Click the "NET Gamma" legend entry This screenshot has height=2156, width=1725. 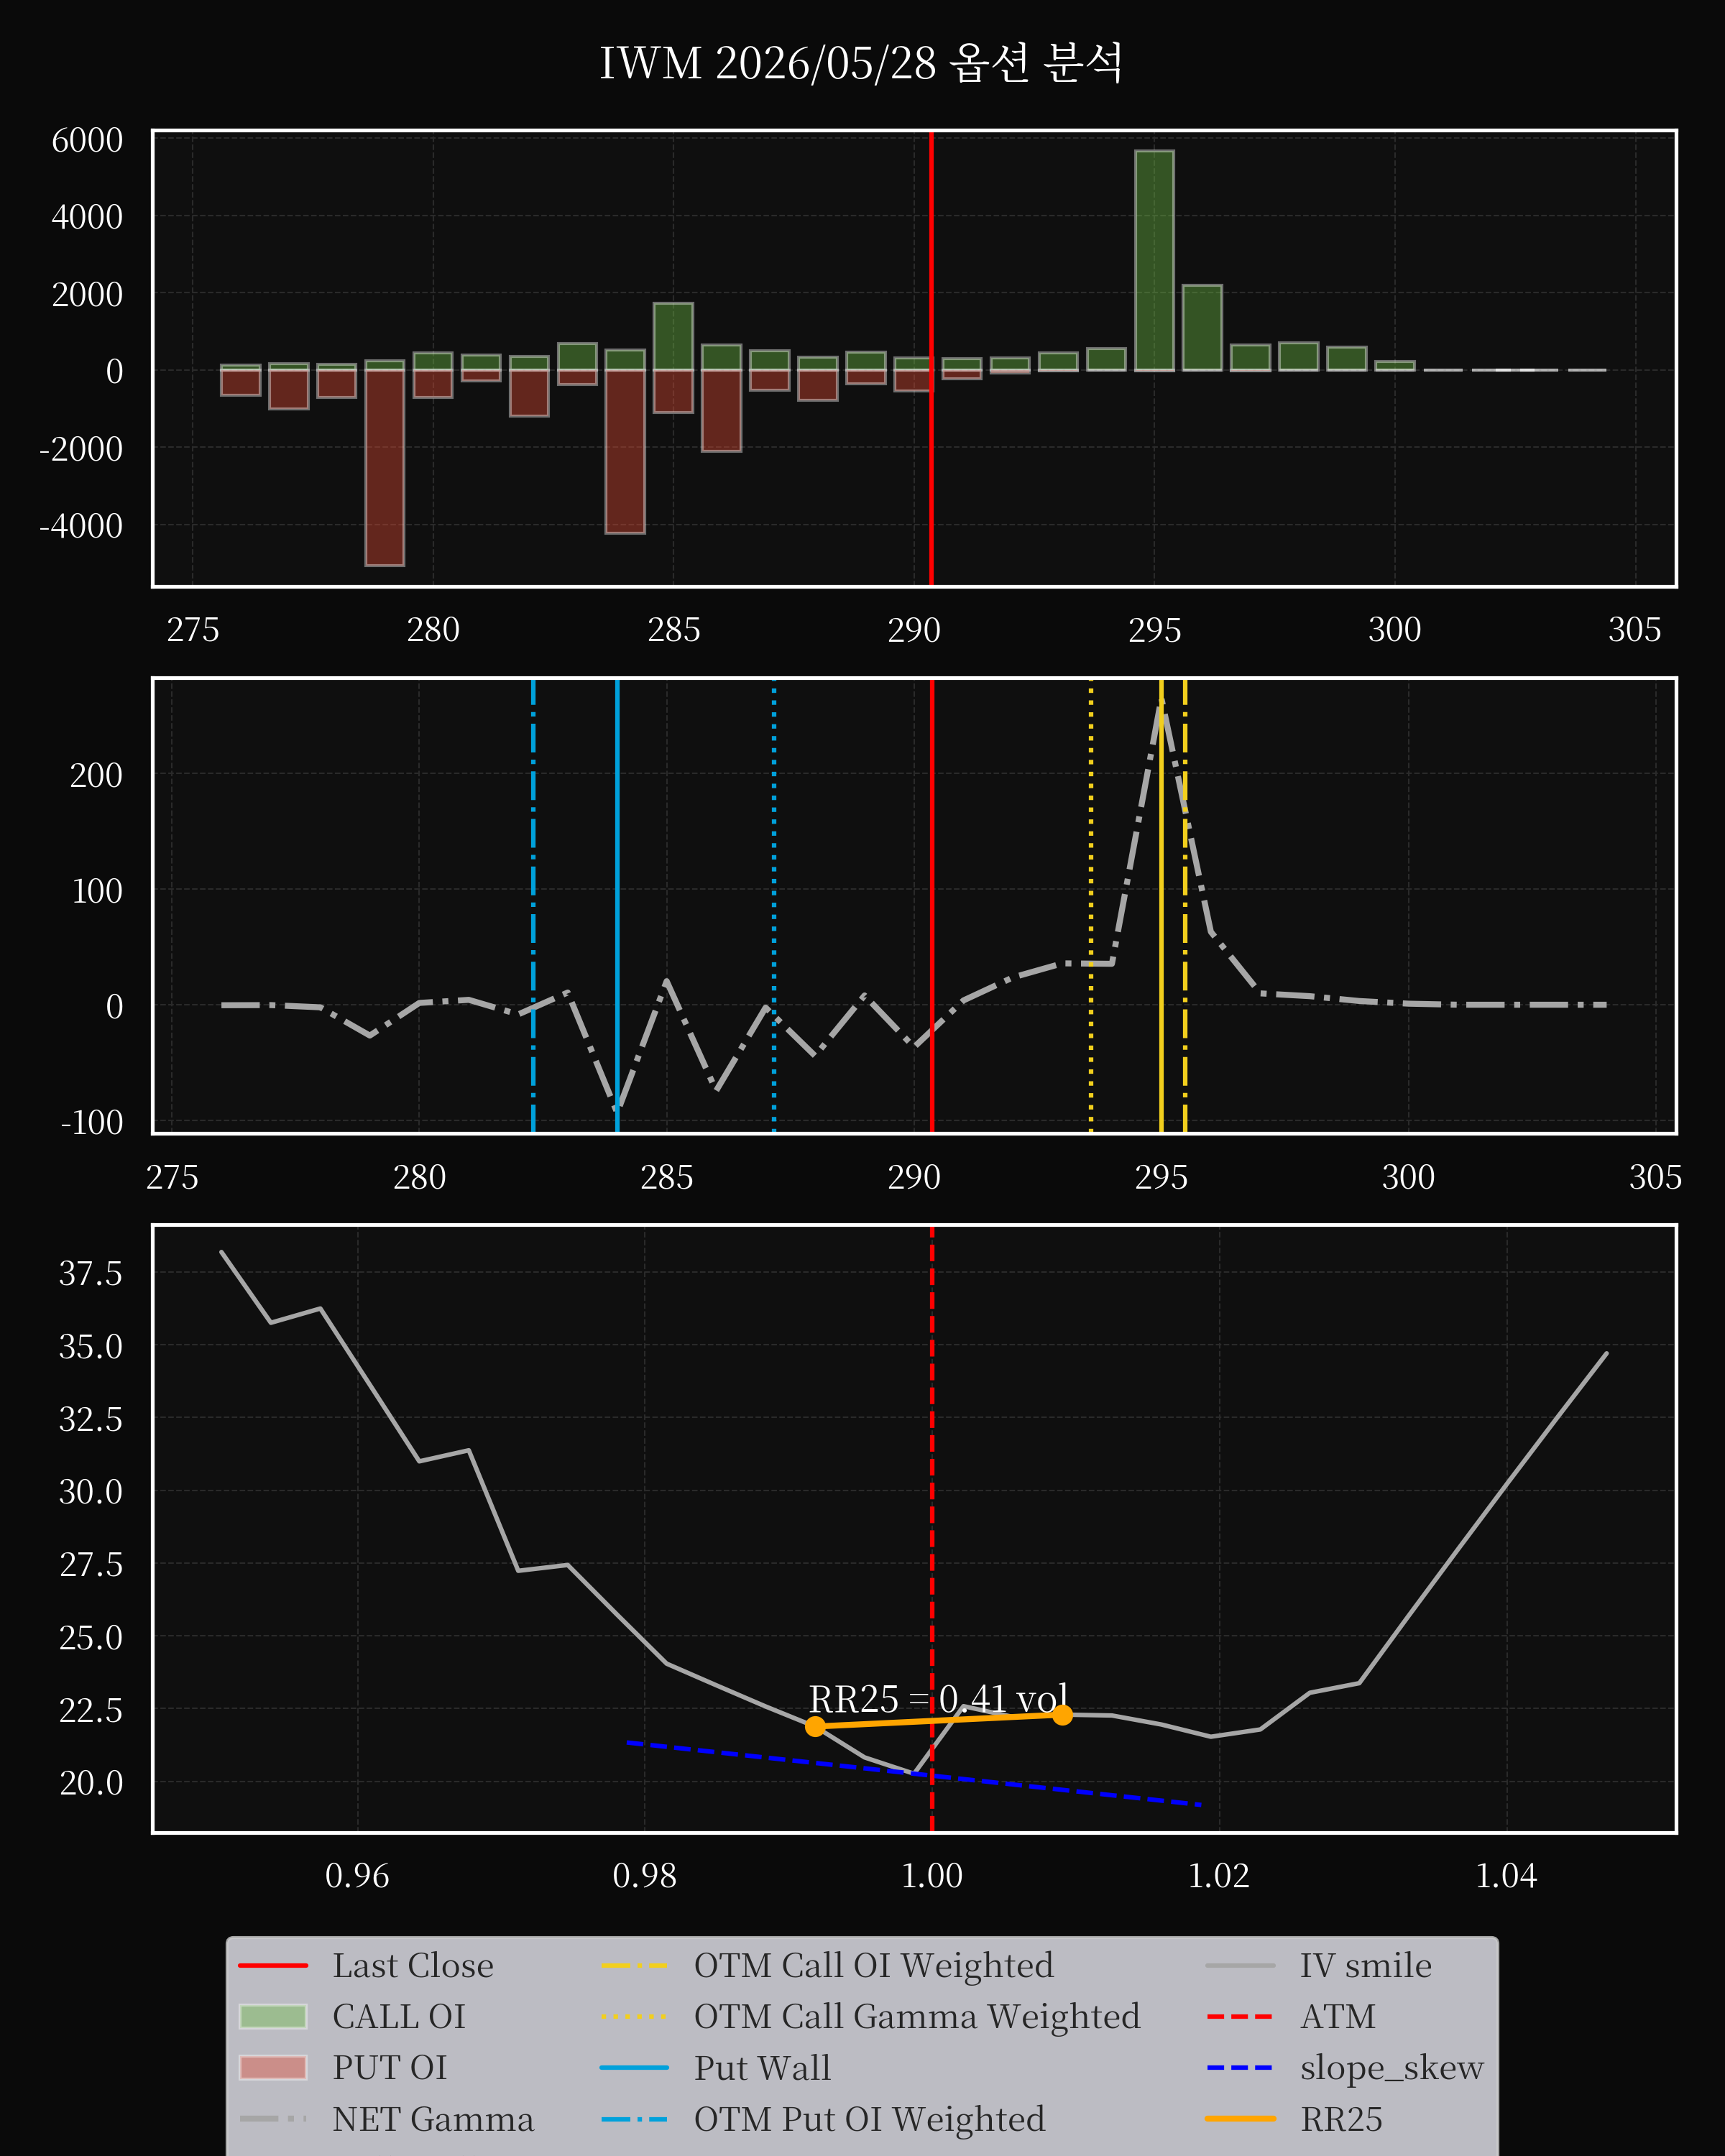(x=387, y=2119)
